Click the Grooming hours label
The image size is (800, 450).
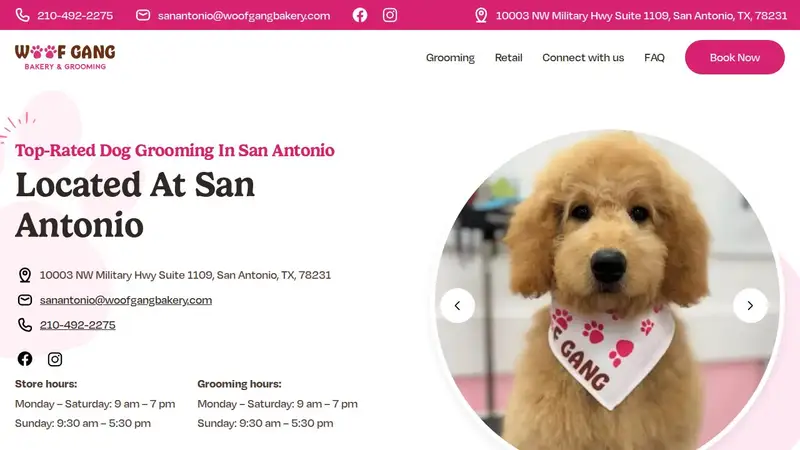point(239,384)
